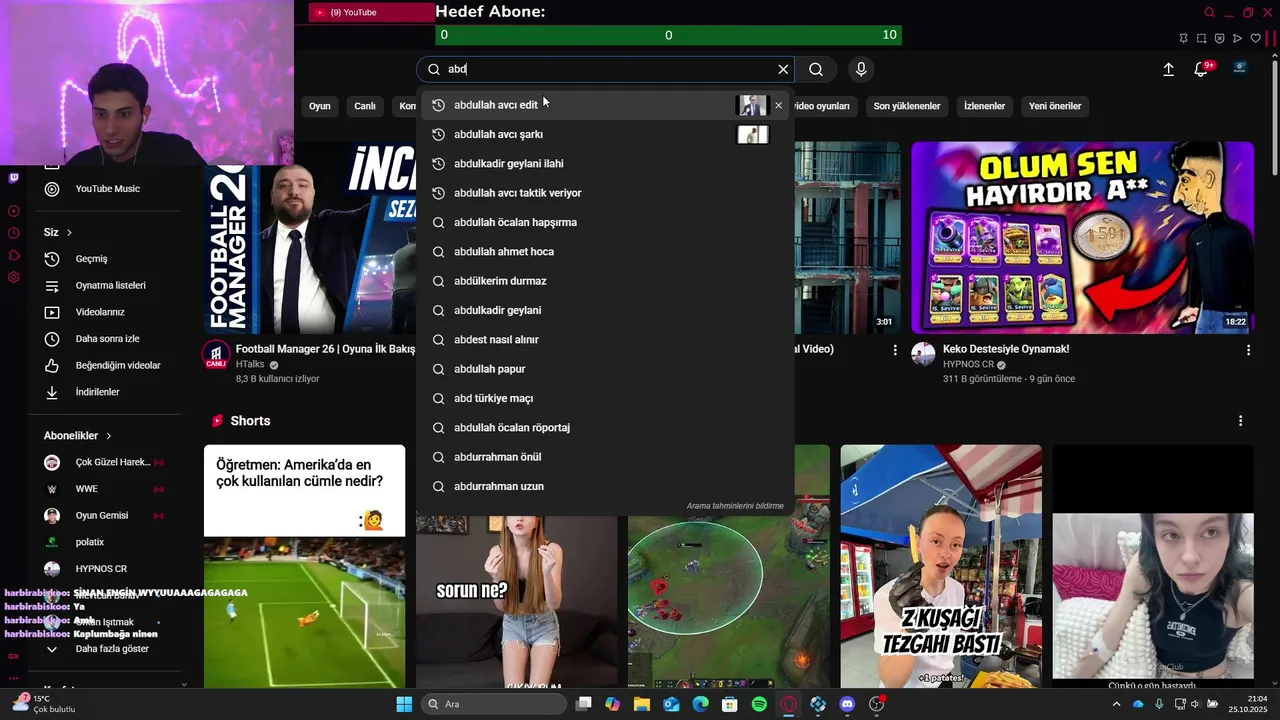
Task: Click the search magnifier button
Action: (x=816, y=69)
